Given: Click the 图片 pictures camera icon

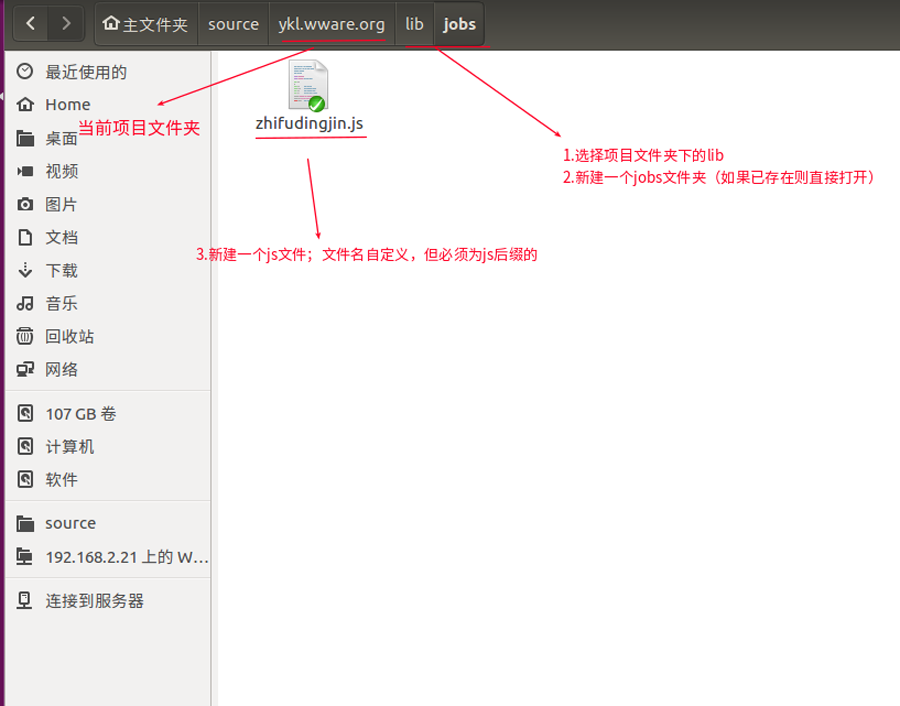Looking at the screenshot, I should click(x=25, y=204).
